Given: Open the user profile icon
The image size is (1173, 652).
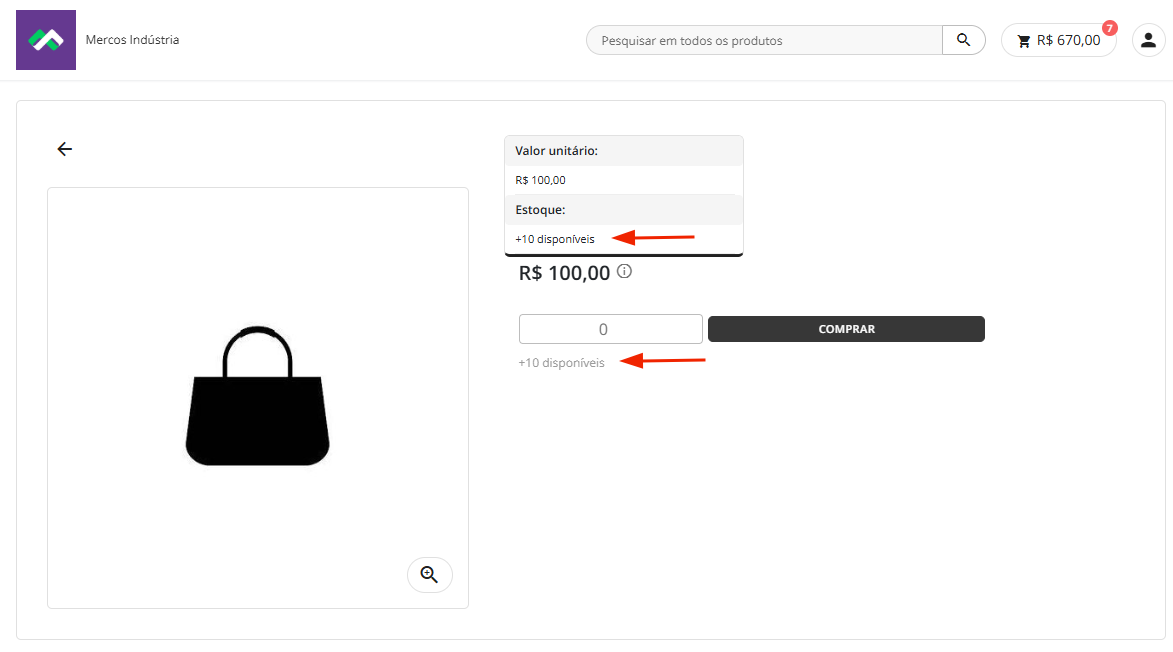Looking at the screenshot, I should click(x=1146, y=40).
